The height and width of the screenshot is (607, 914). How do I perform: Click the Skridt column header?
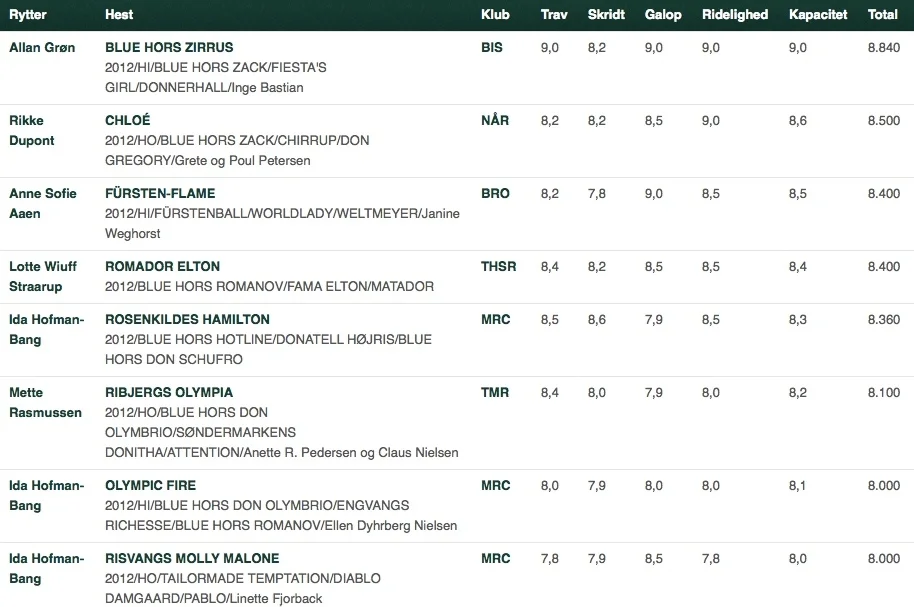click(x=606, y=15)
